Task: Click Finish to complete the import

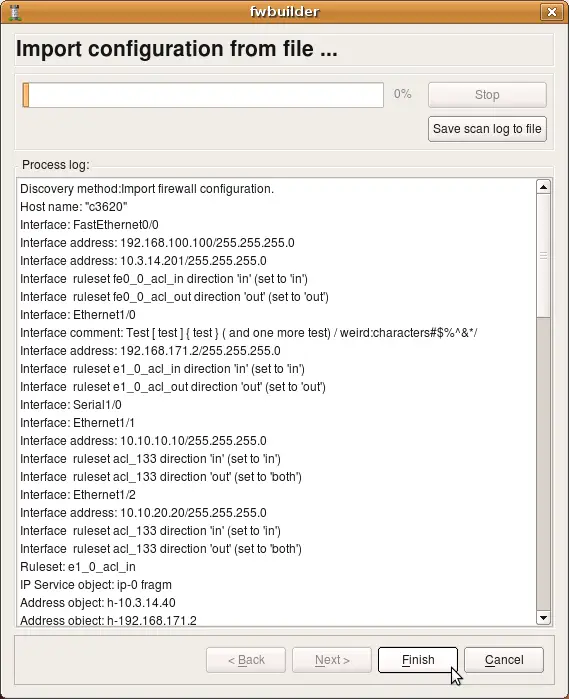Action: pyautogui.click(x=418, y=660)
